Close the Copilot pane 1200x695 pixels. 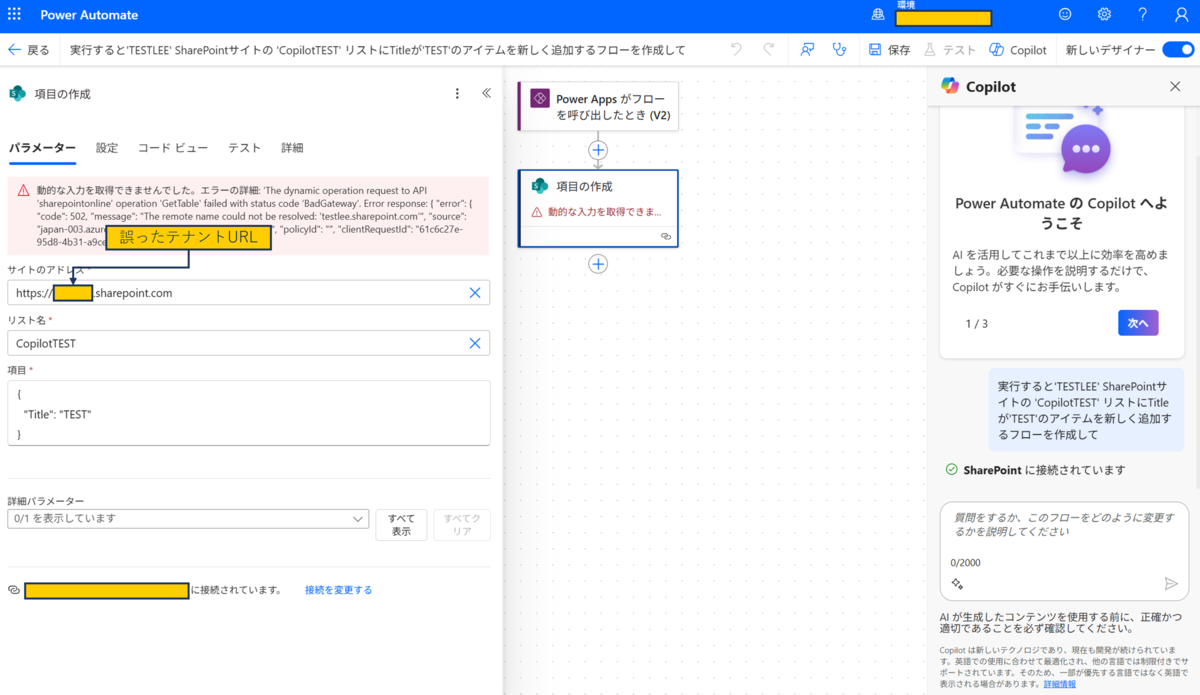[1175, 87]
